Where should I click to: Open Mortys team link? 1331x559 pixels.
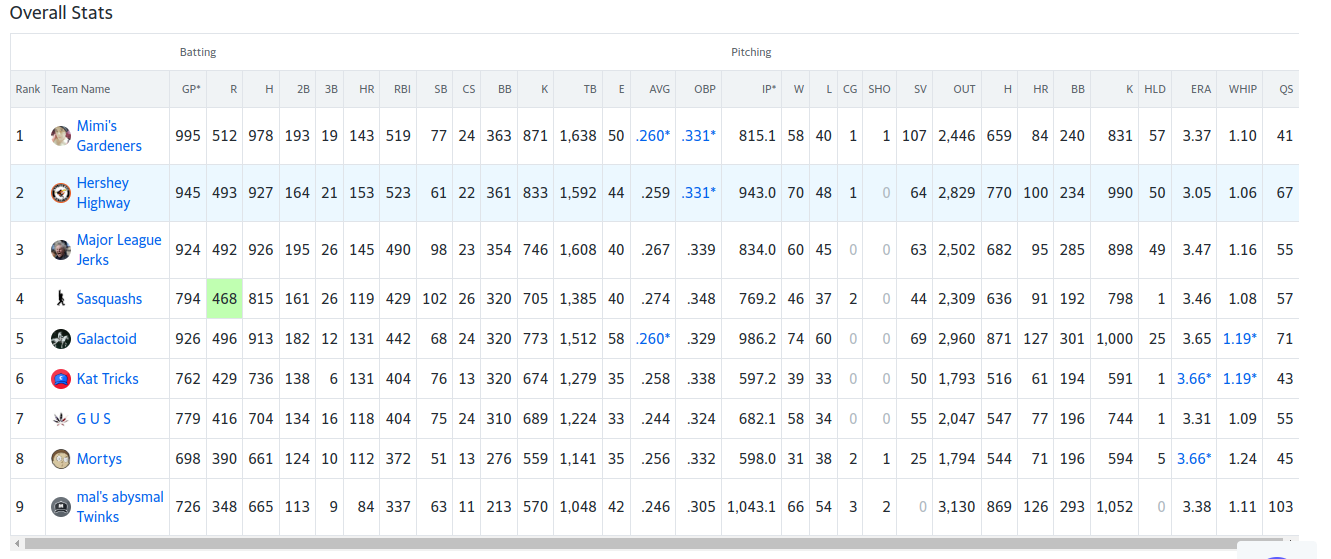(99, 459)
